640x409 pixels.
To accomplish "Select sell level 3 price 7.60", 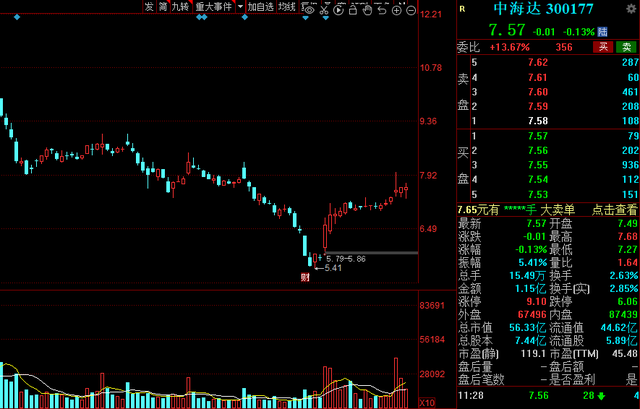I will click(x=538, y=92).
